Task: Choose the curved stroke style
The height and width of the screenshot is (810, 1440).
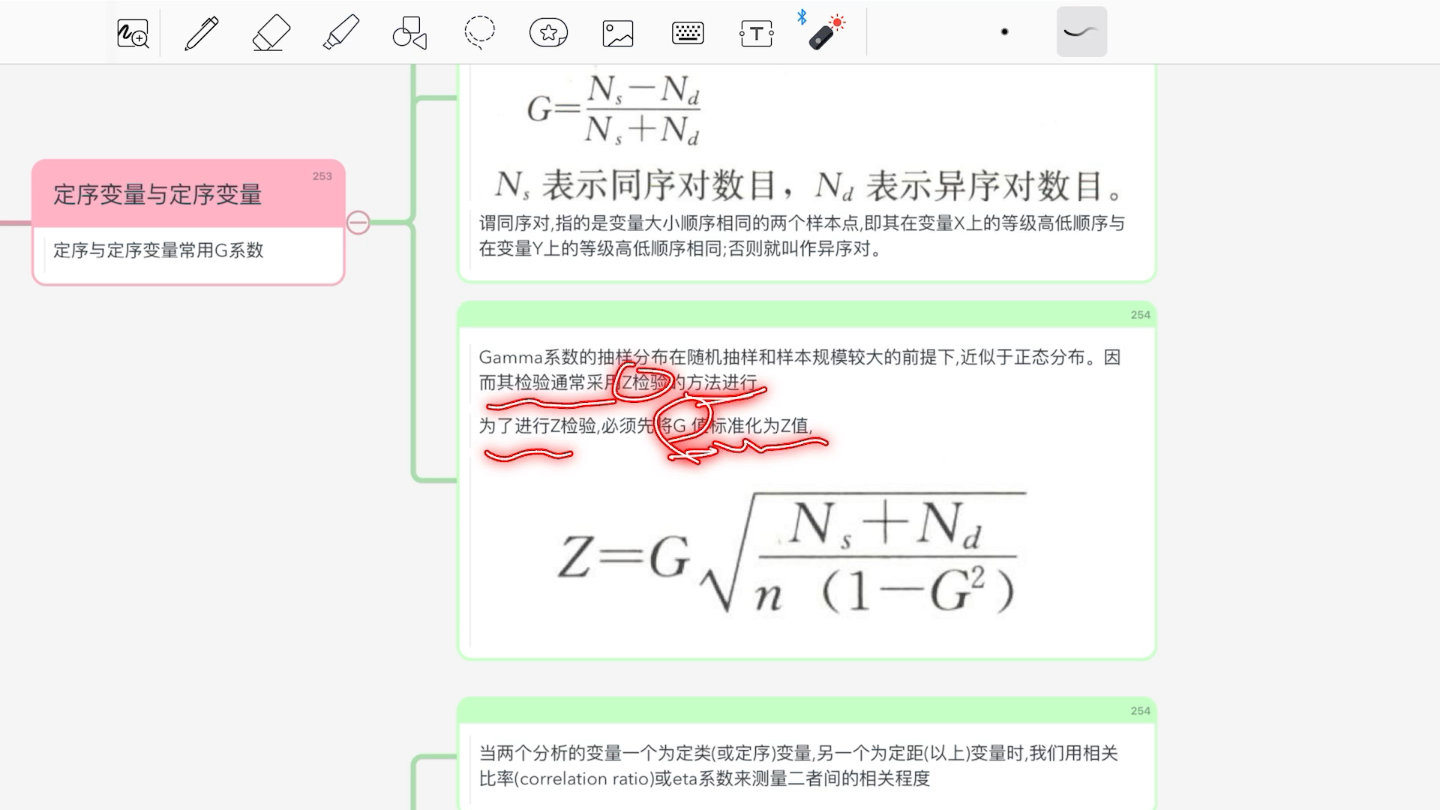Action: point(1082,32)
